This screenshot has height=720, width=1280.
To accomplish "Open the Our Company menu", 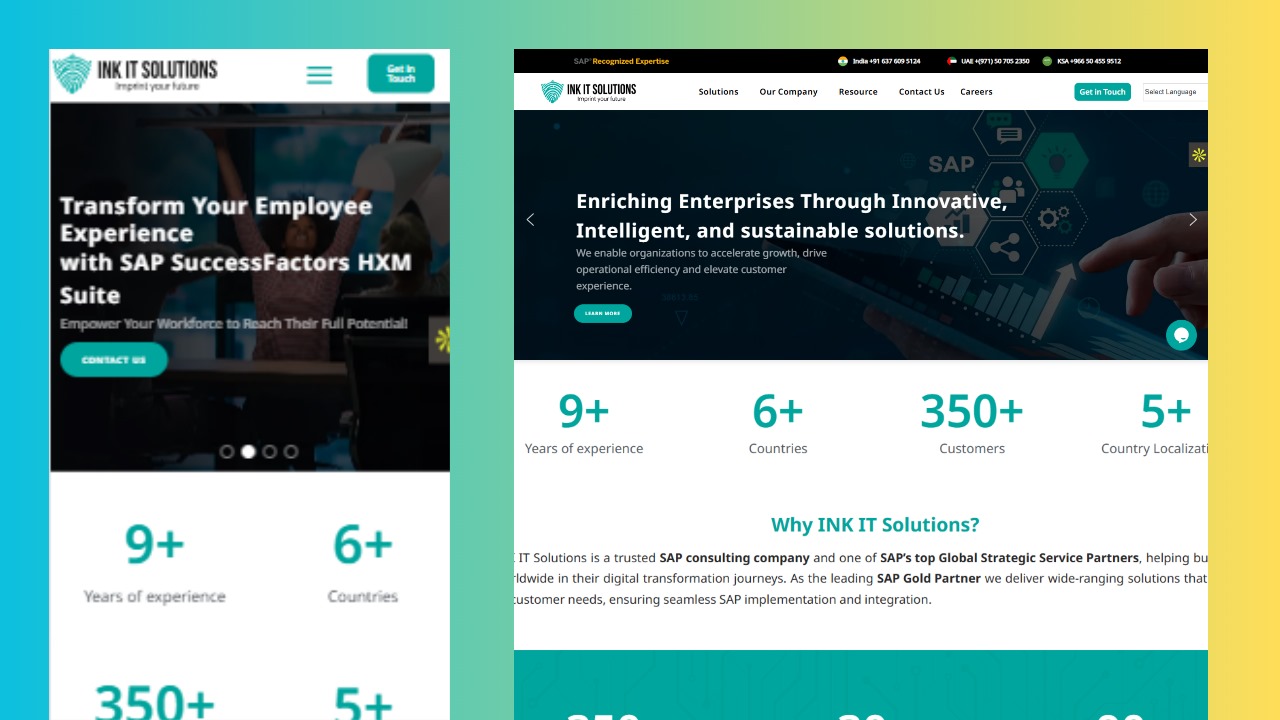I will [x=788, y=92].
